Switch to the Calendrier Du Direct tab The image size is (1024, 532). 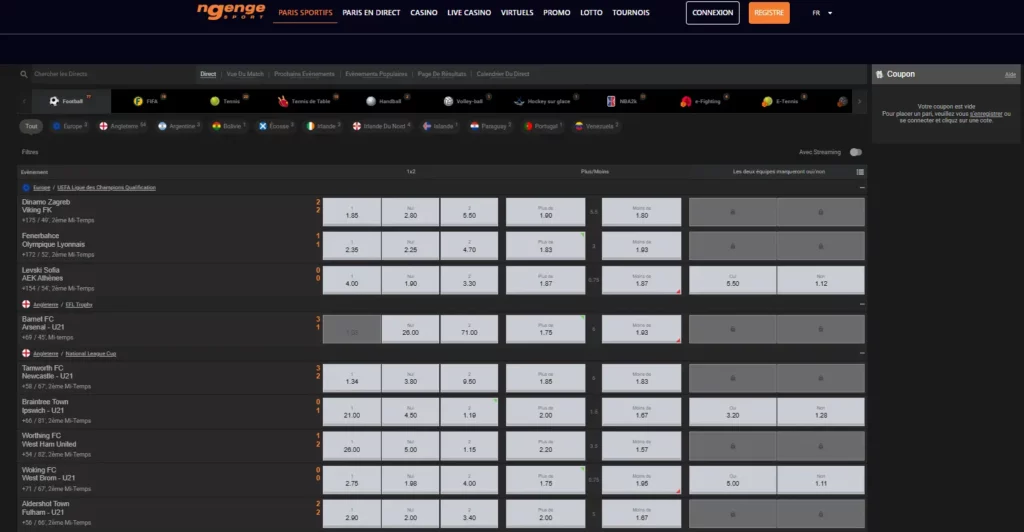click(503, 74)
